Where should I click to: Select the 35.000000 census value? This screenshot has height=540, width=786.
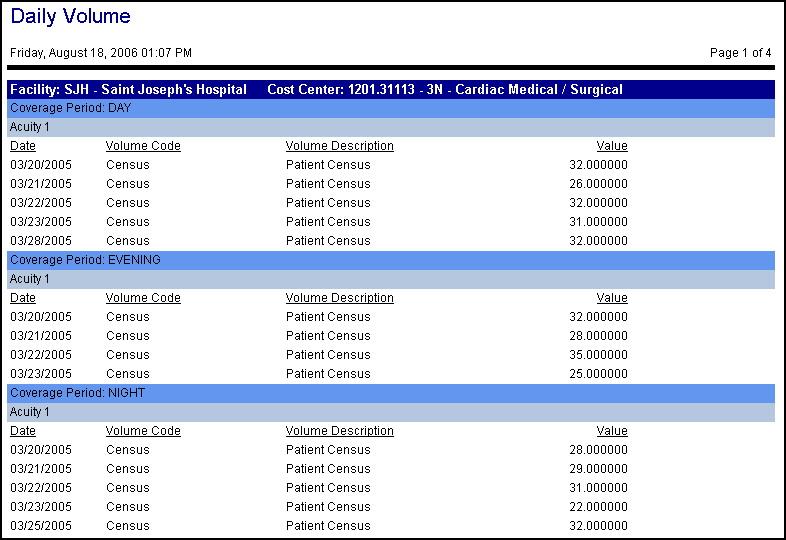pyautogui.click(x=598, y=355)
